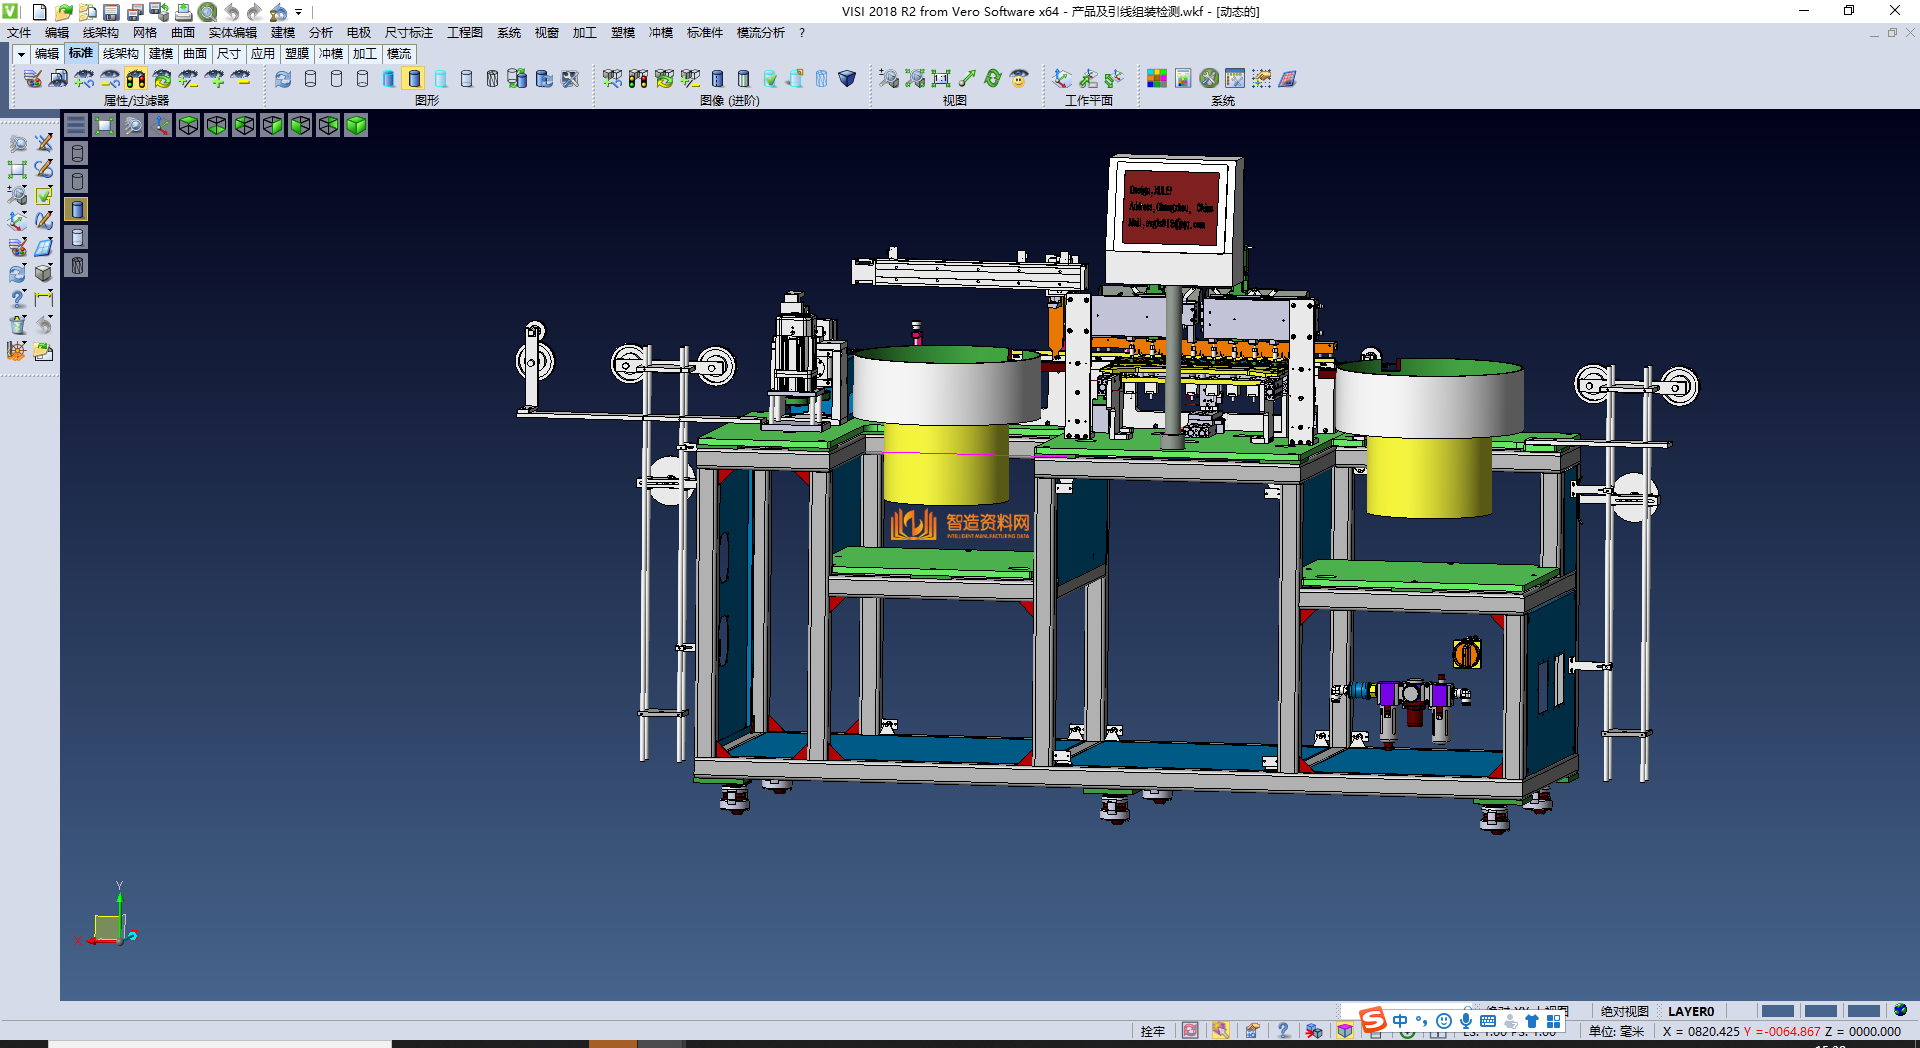Open the toolbar tab list dropdown arrow

[x=21, y=54]
